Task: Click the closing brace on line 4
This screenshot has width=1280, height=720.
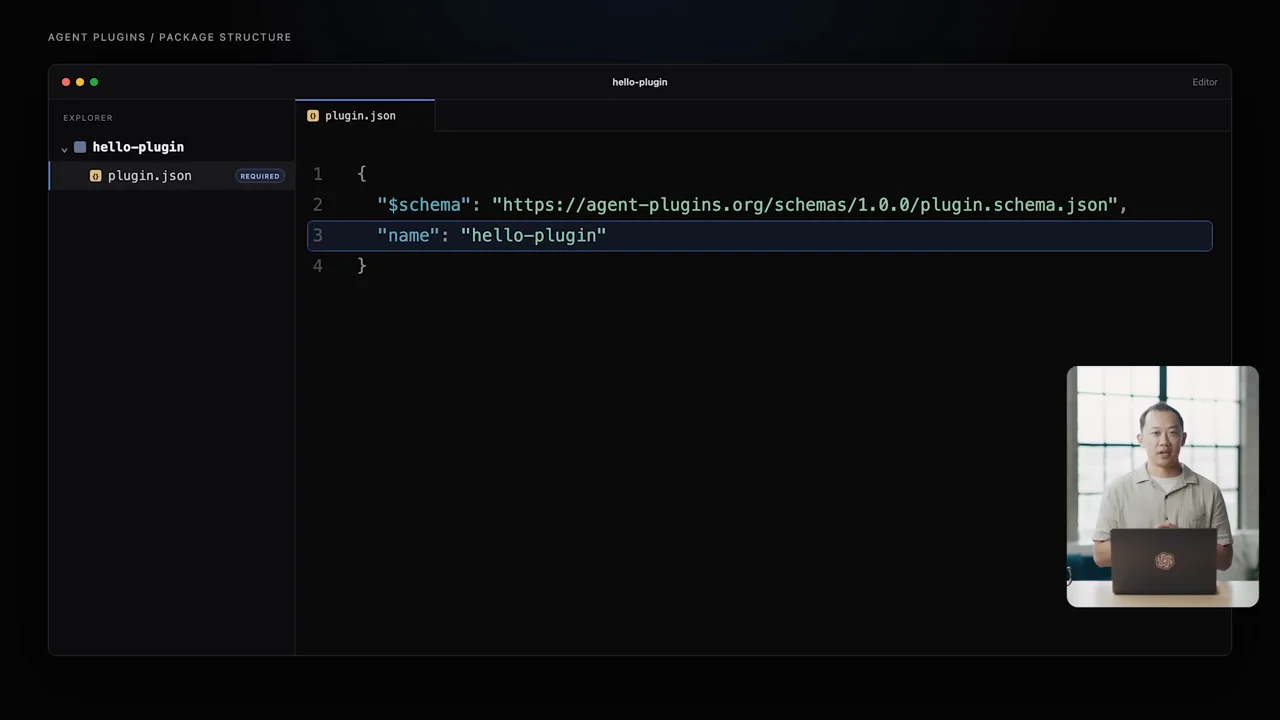Action: [x=362, y=266]
